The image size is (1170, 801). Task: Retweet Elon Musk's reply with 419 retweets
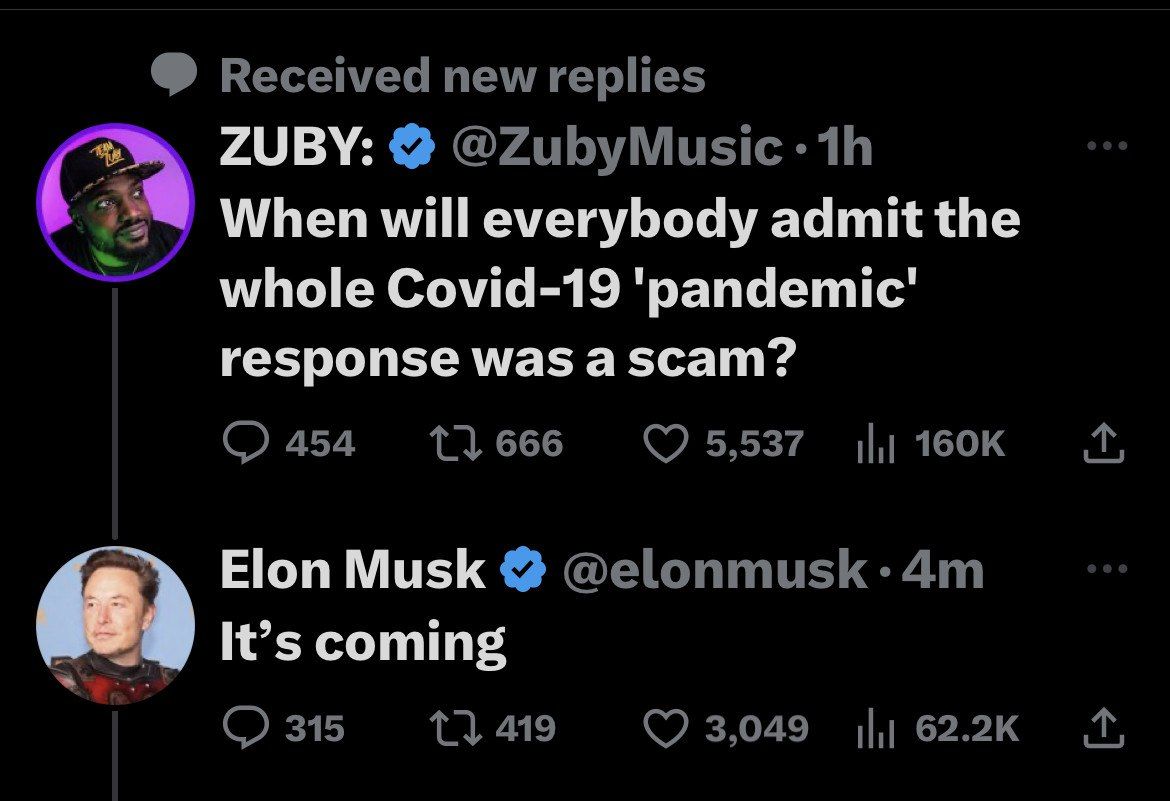[447, 727]
